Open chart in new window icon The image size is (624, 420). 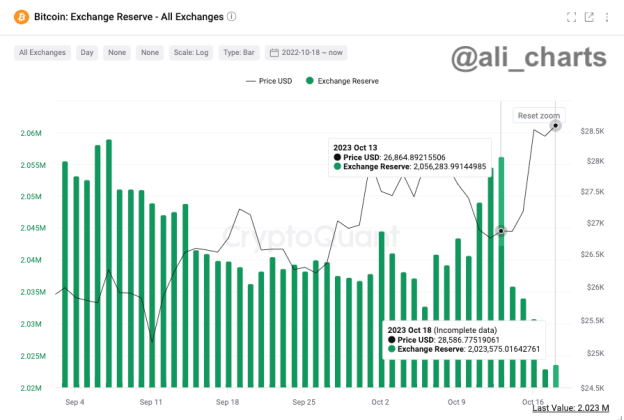pos(589,17)
